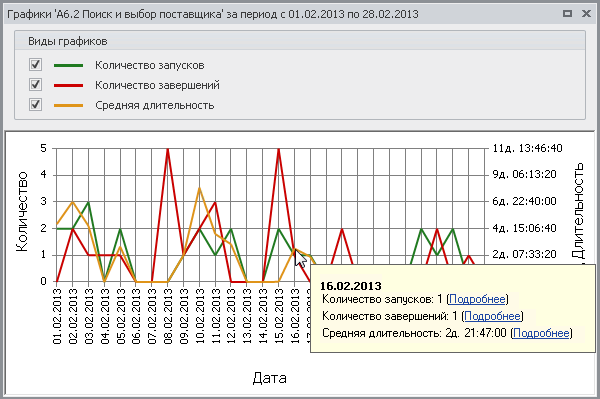Click the 2д. 07:33:20 duration axis value
The width and height of the screenshot is (600, 399).
524,254
